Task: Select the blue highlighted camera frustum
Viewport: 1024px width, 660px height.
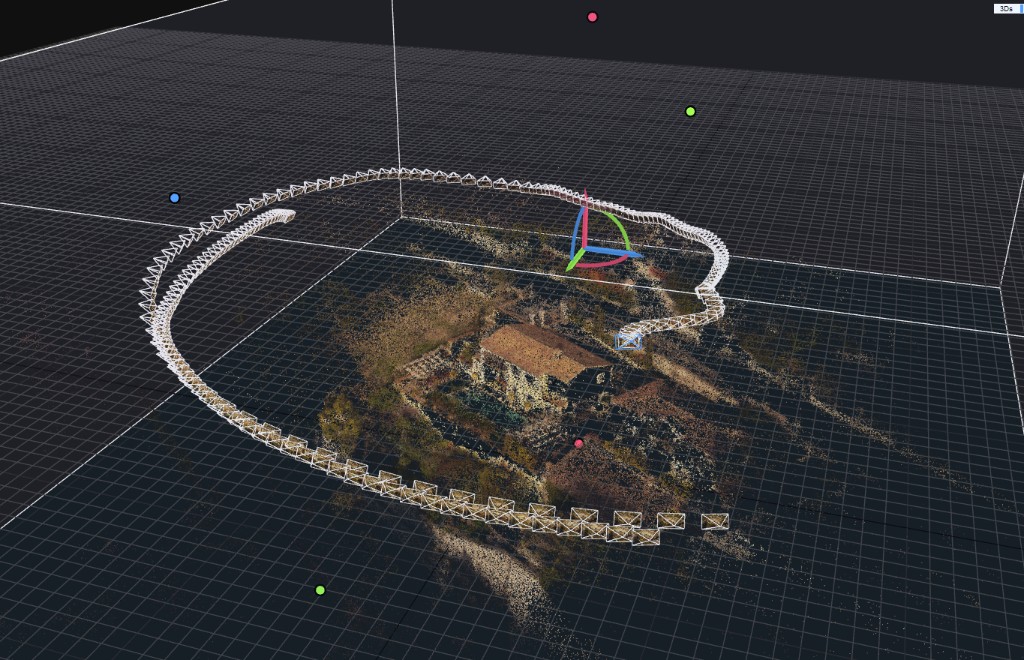Action: coord(628,340)
